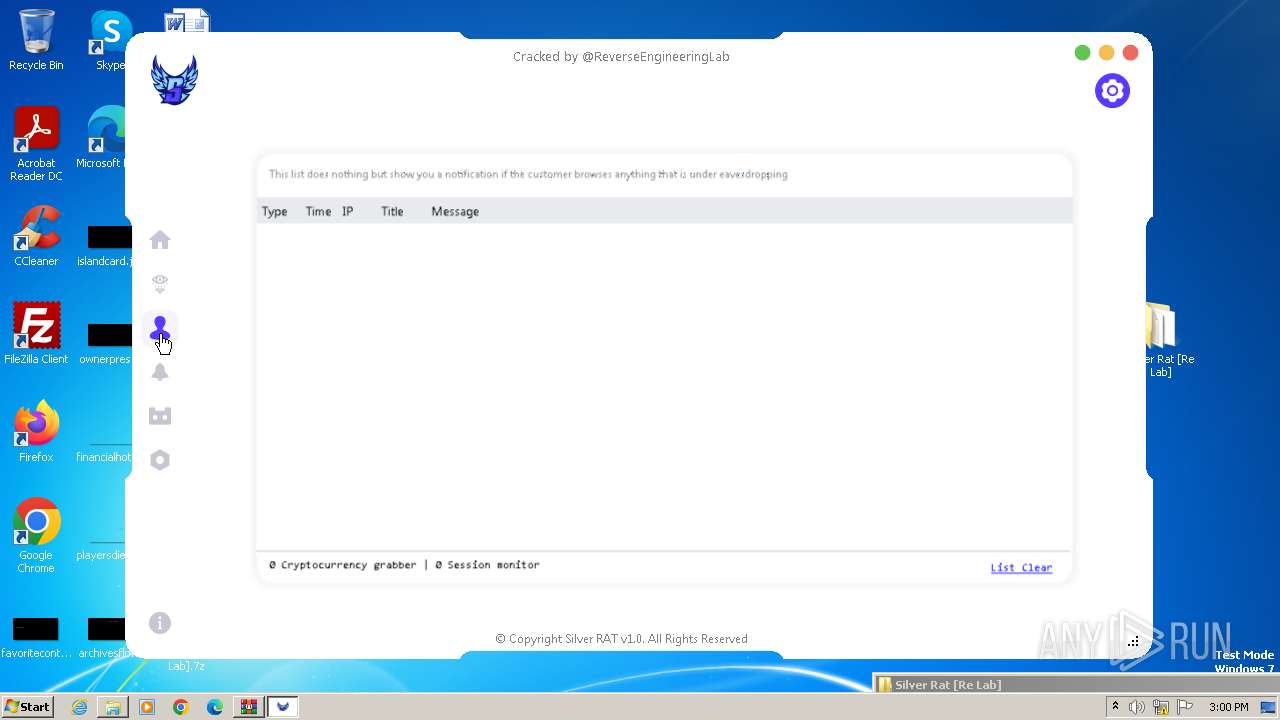Viewport: 1280px width, 720px height.
Task: Open Google Chrome desktop shortcut
Action: 36,535
